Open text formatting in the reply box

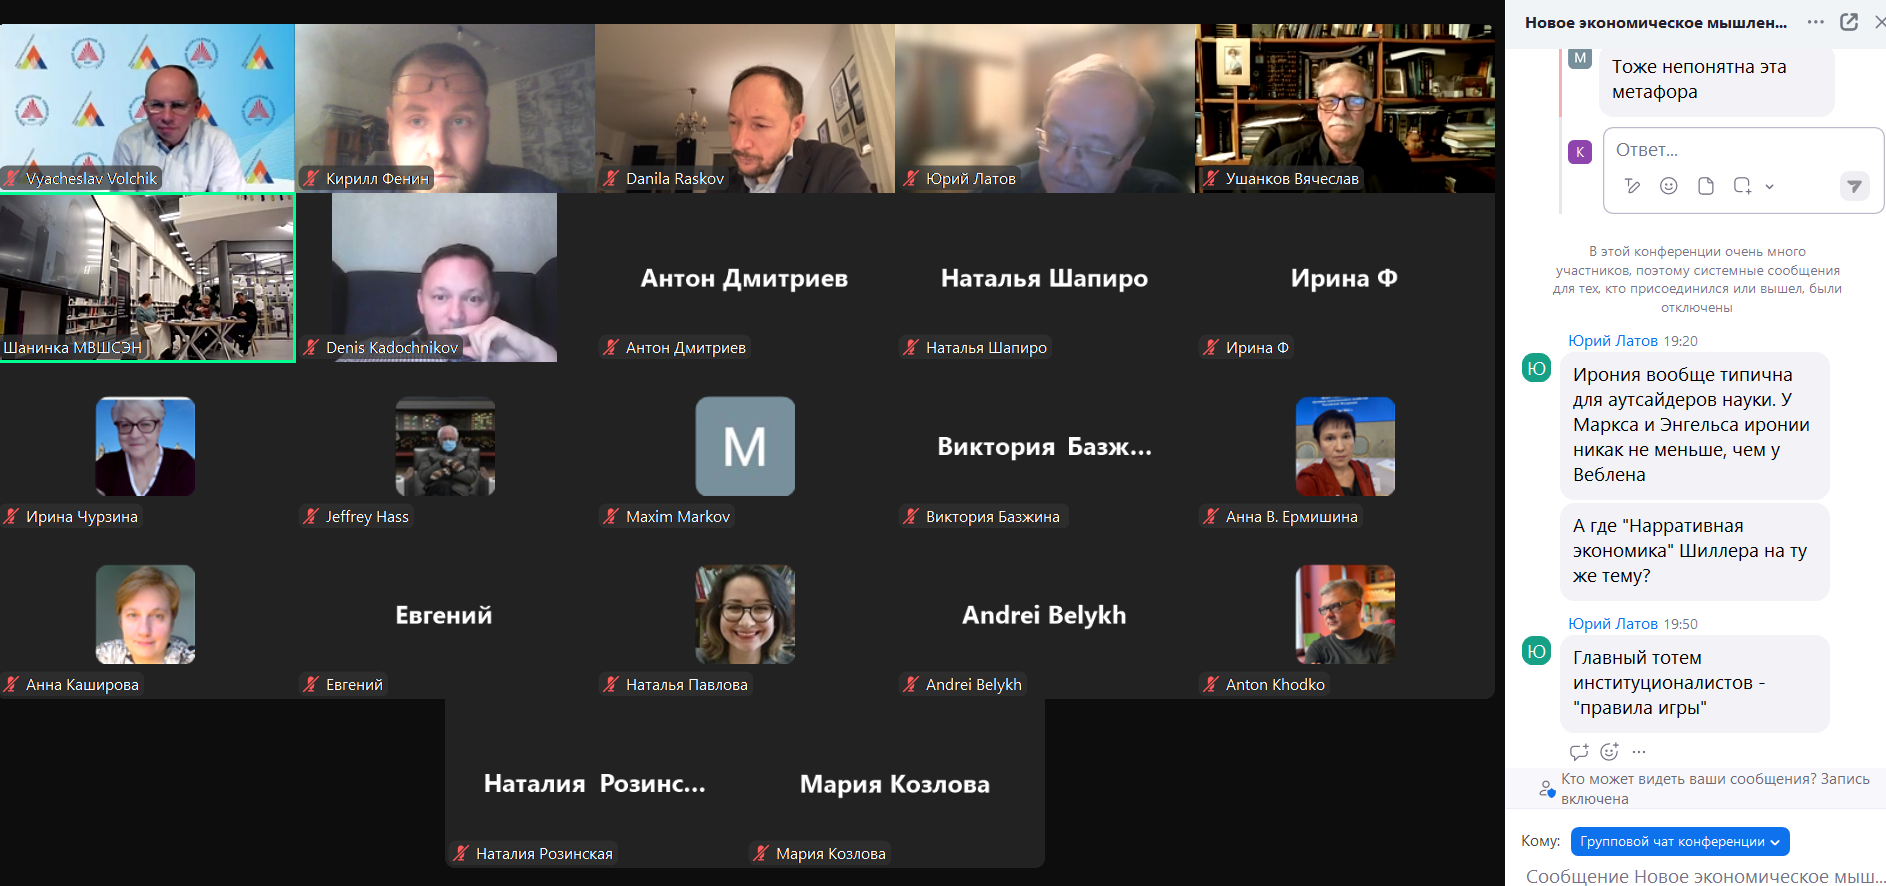[x=1633, y=186]
